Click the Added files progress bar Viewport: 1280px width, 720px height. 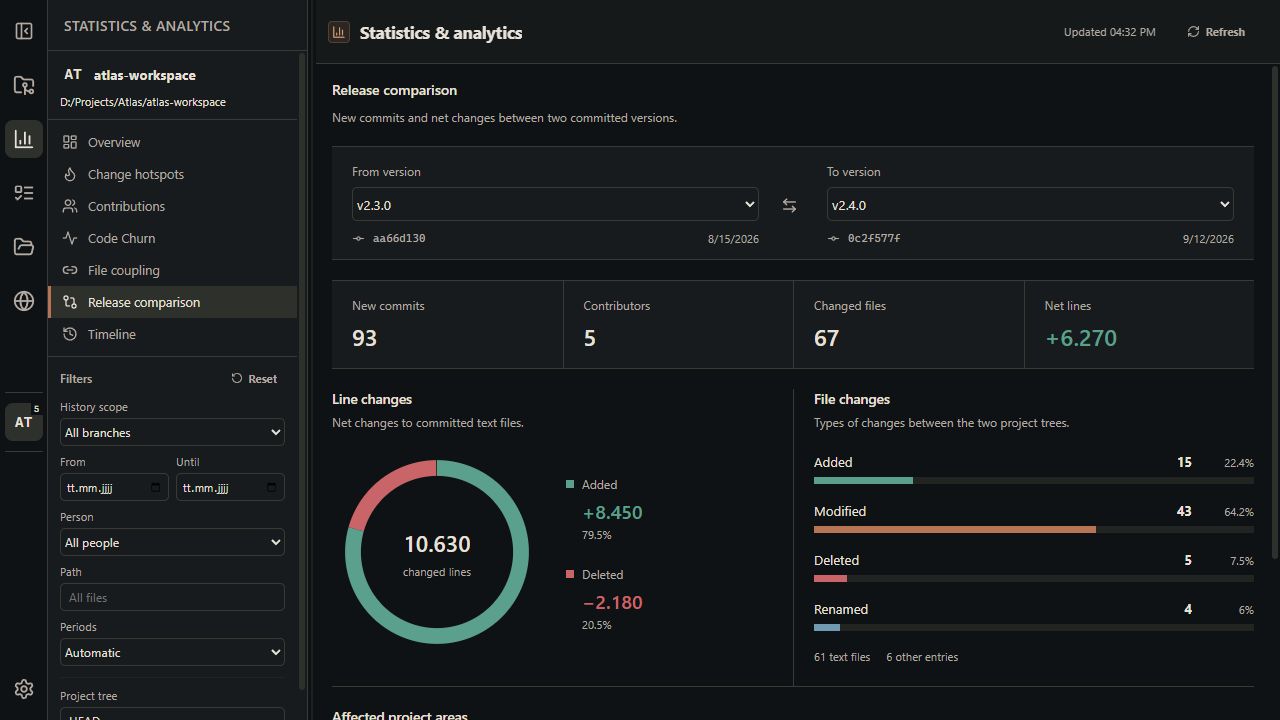[x=1033, y=481]
